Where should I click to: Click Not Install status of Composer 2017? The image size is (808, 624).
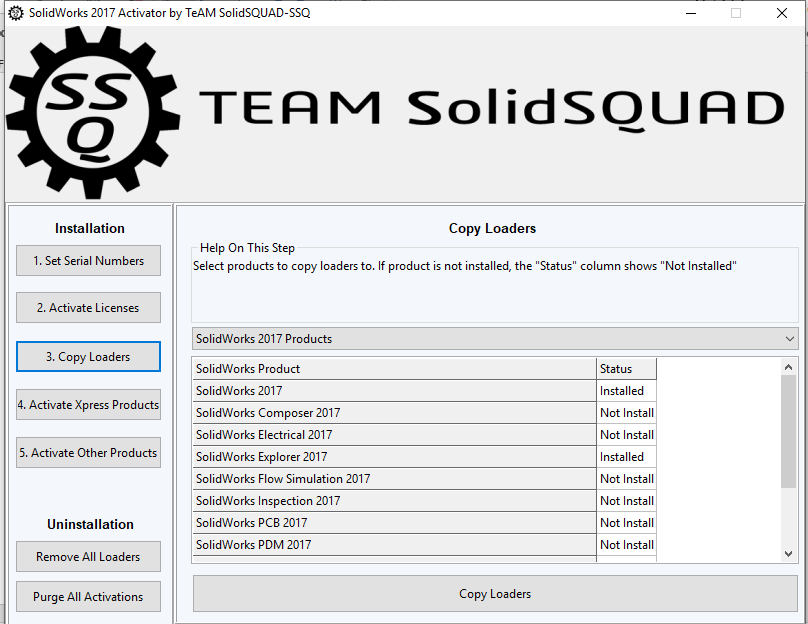point(627,413)
